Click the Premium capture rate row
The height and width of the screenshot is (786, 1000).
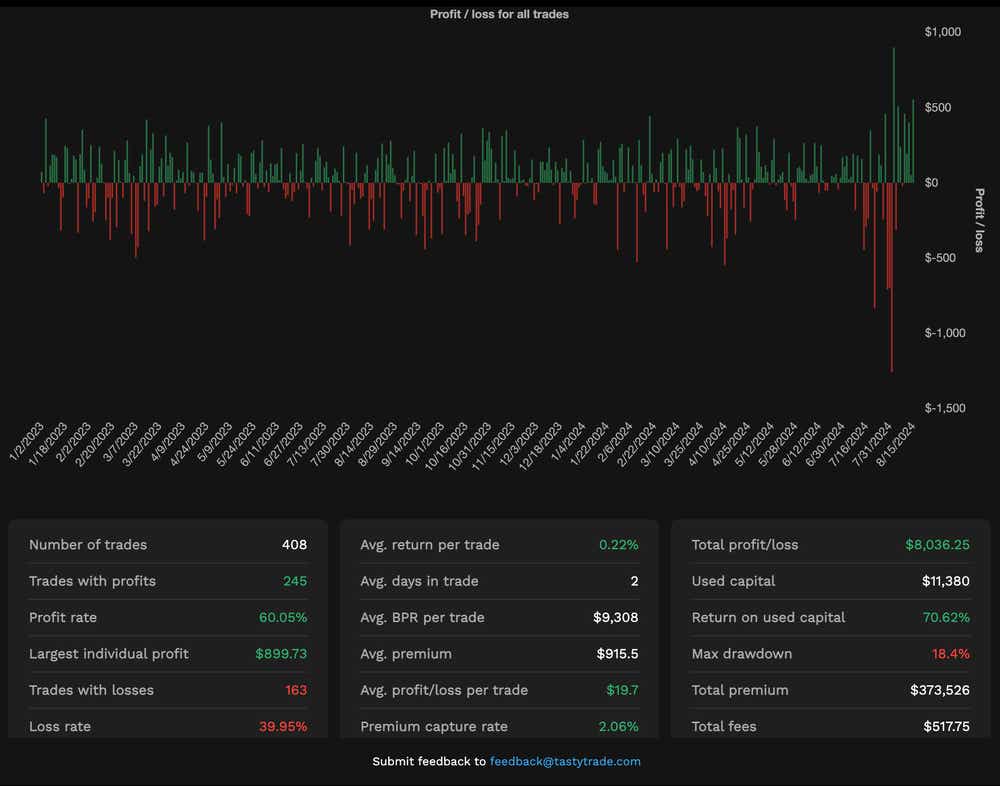(x=499, y=726)
